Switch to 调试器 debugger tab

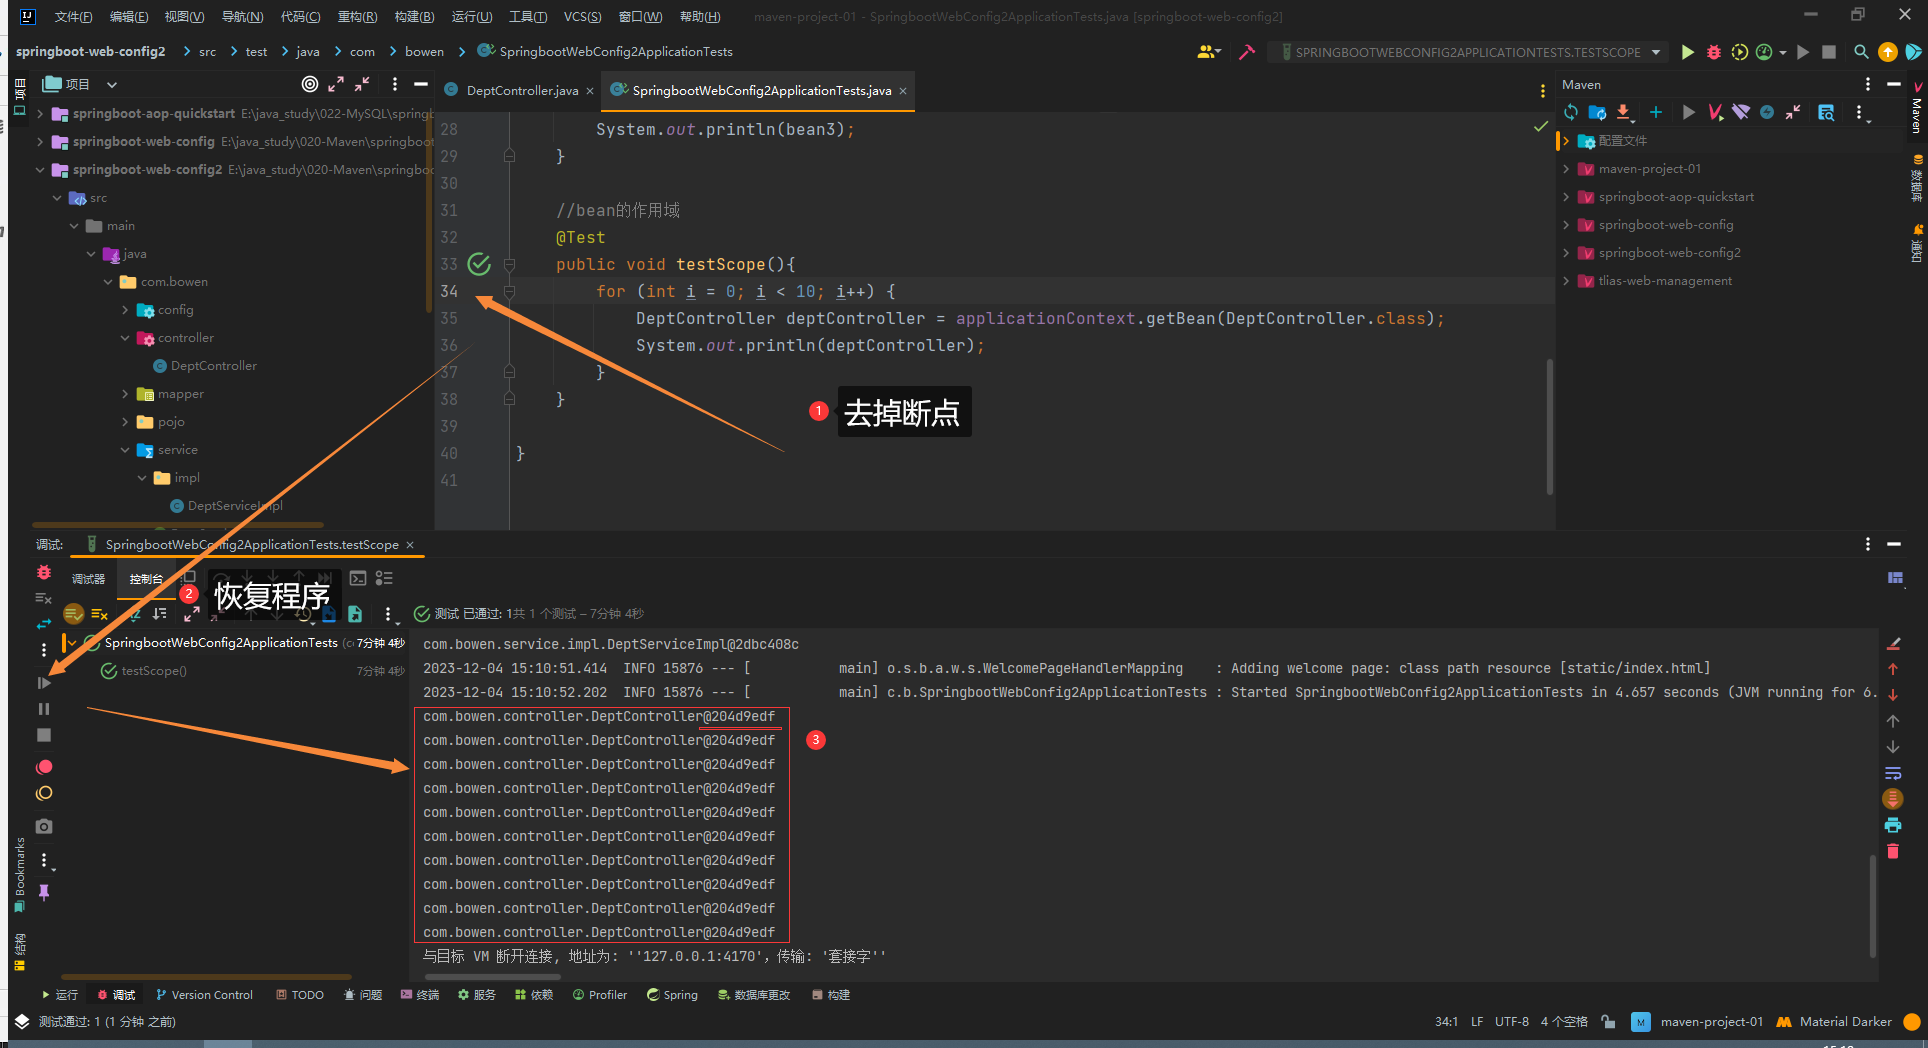(88, 579)
